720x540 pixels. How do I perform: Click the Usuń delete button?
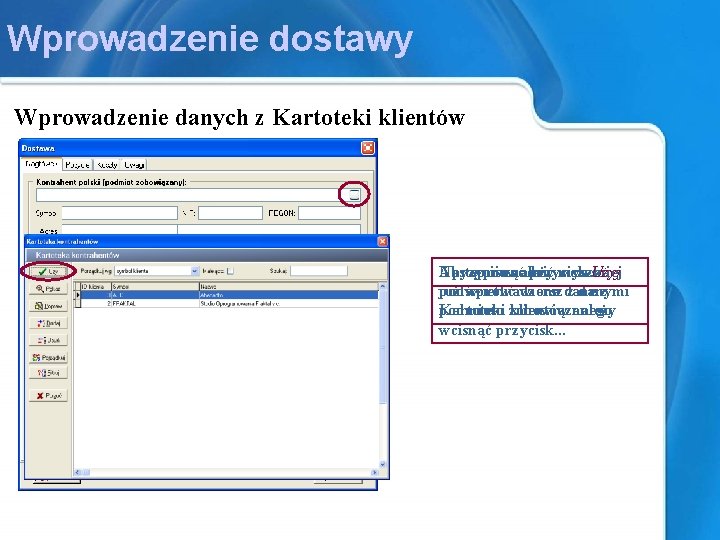(48, 340)
